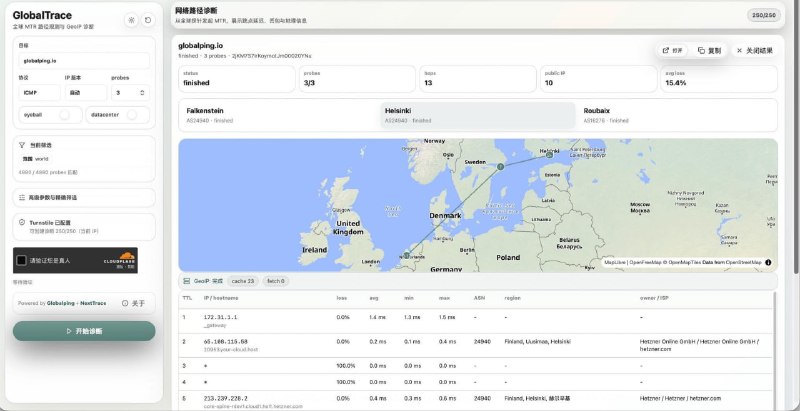Click the filter funnel icon 当前筛选
Image resolution: width=800 pixels, height=411 pixels.
click(22, 145)
